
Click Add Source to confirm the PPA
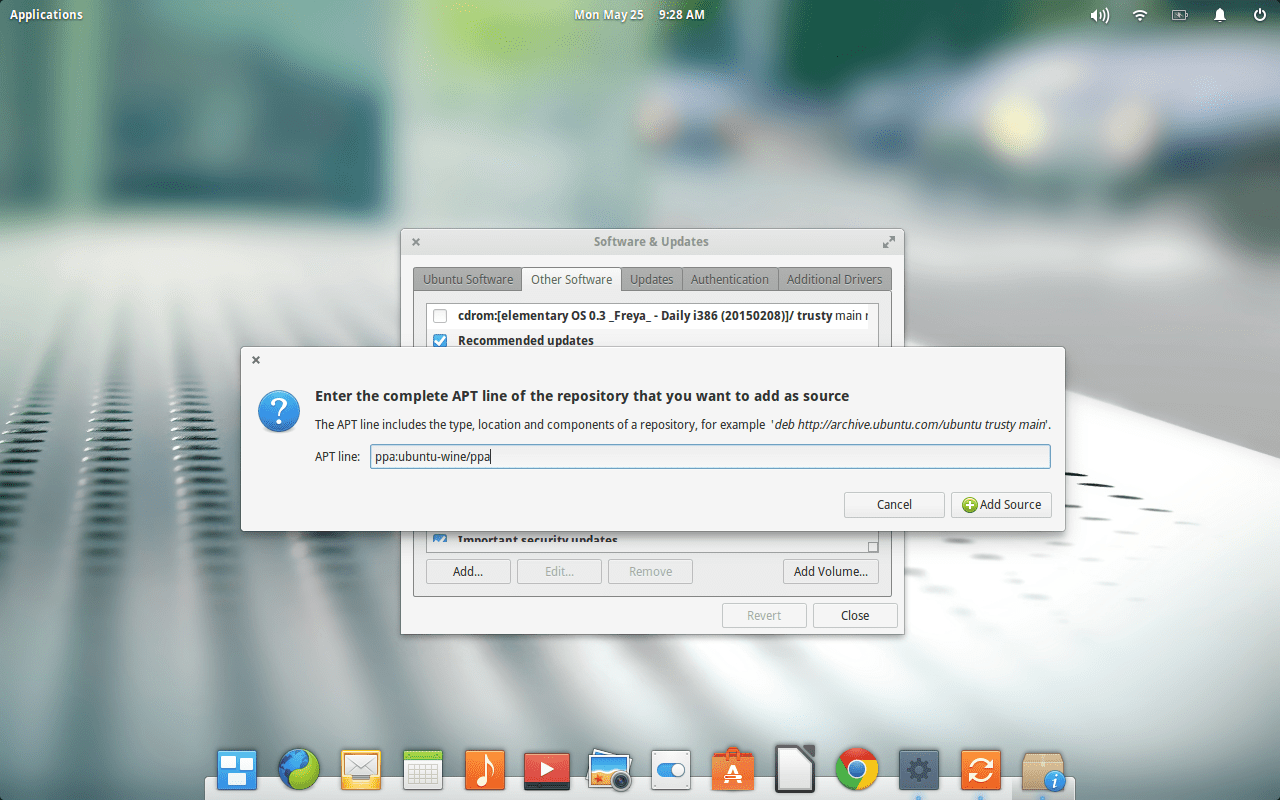coord(1001,504)
